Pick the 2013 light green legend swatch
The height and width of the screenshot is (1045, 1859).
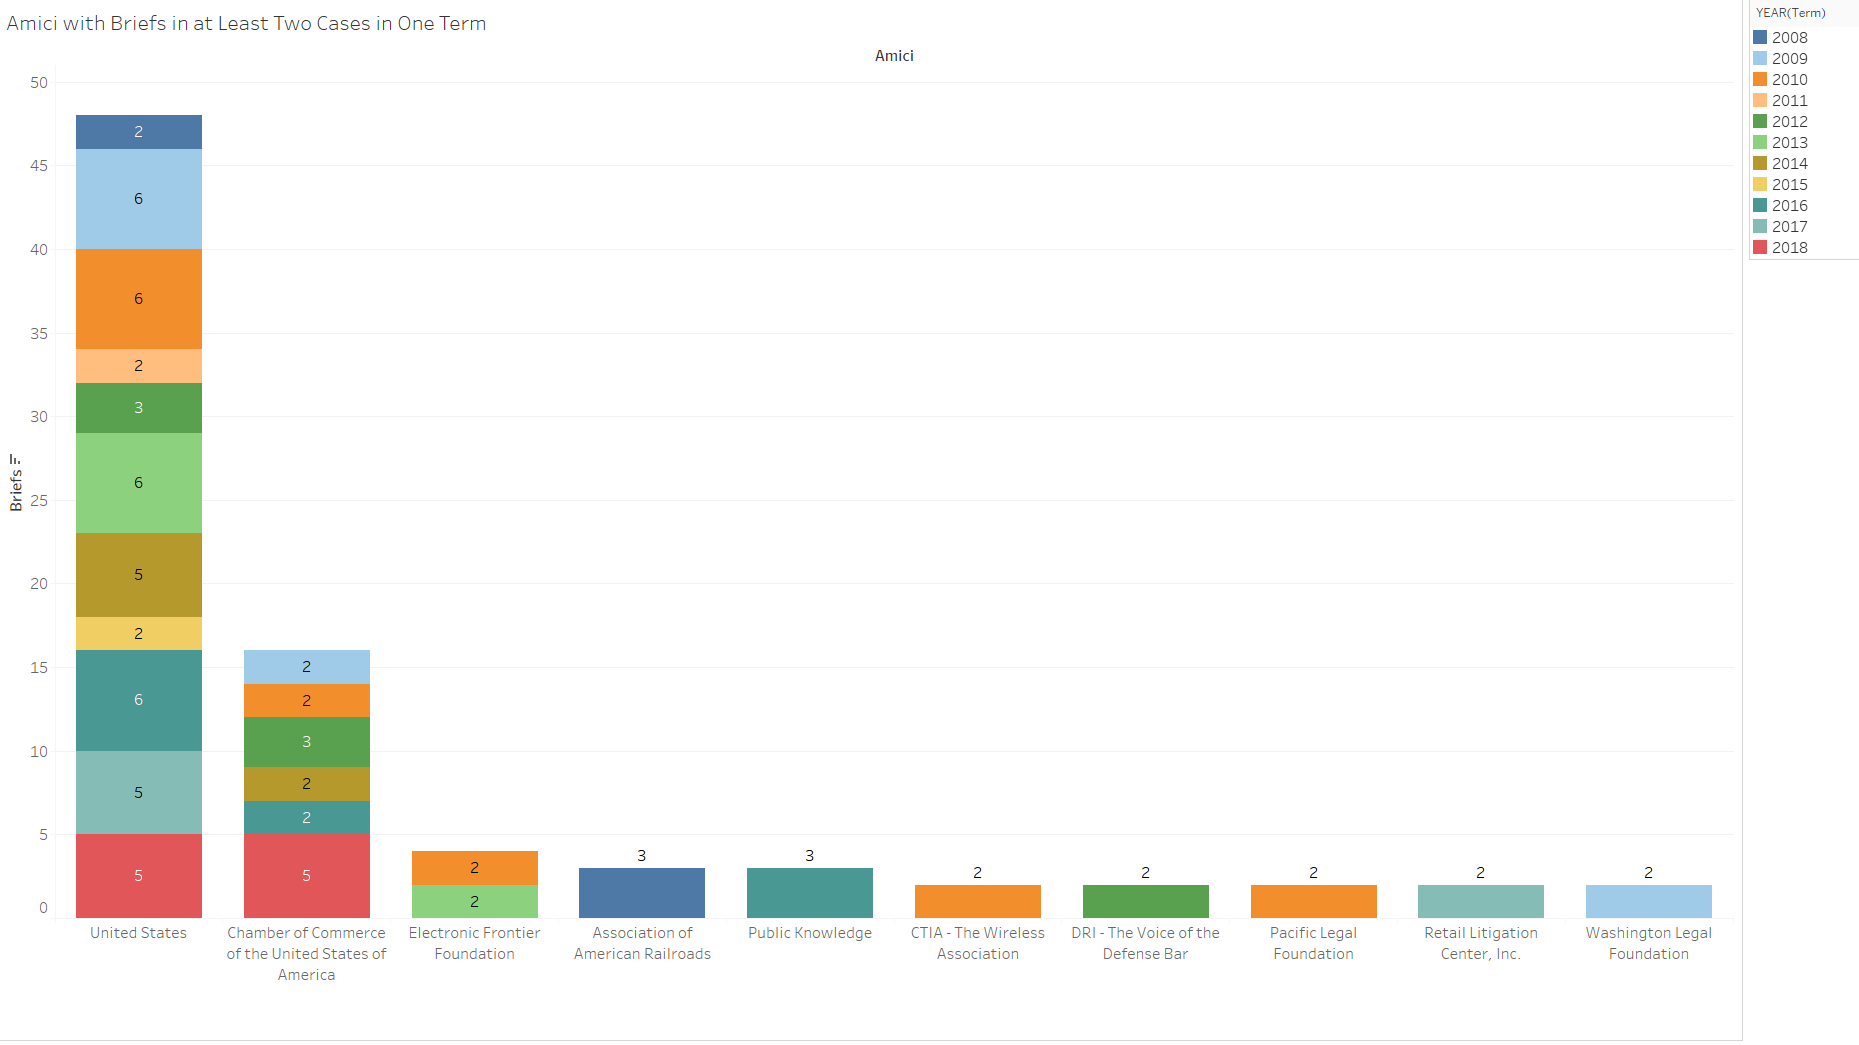(1760, 143)
